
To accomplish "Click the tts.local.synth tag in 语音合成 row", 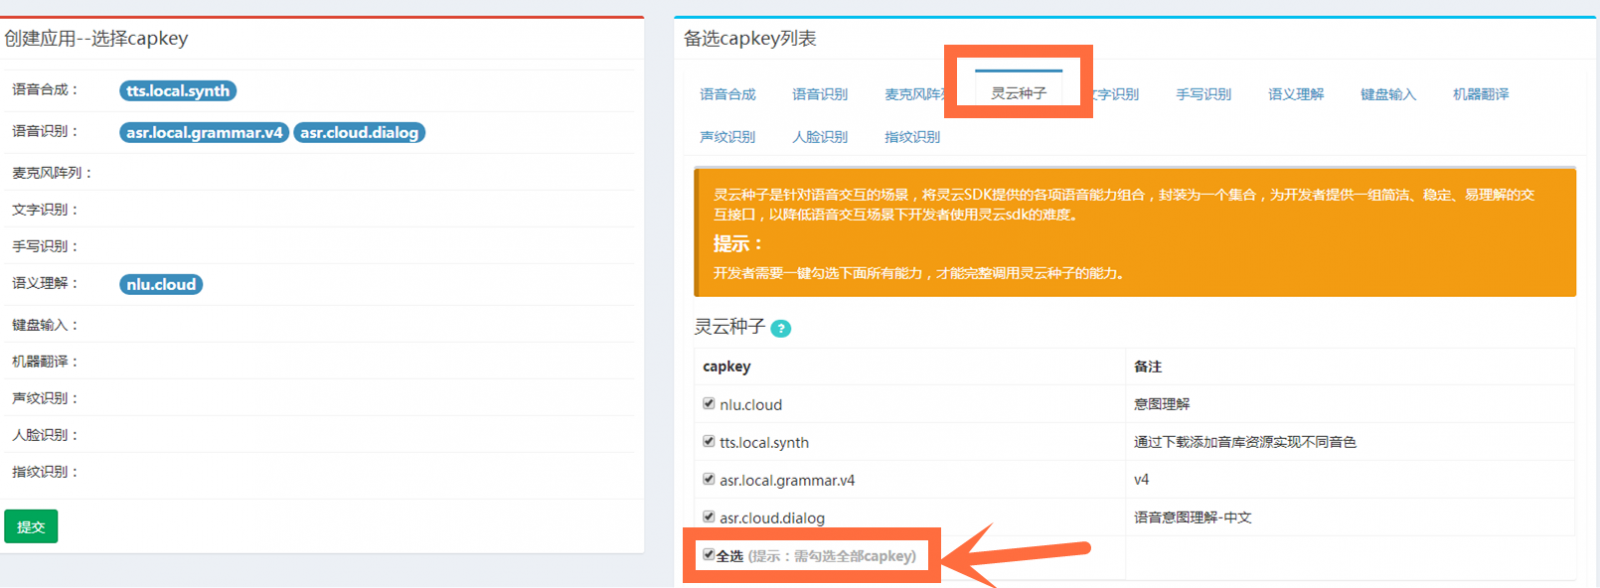I will tap(178, 91).
